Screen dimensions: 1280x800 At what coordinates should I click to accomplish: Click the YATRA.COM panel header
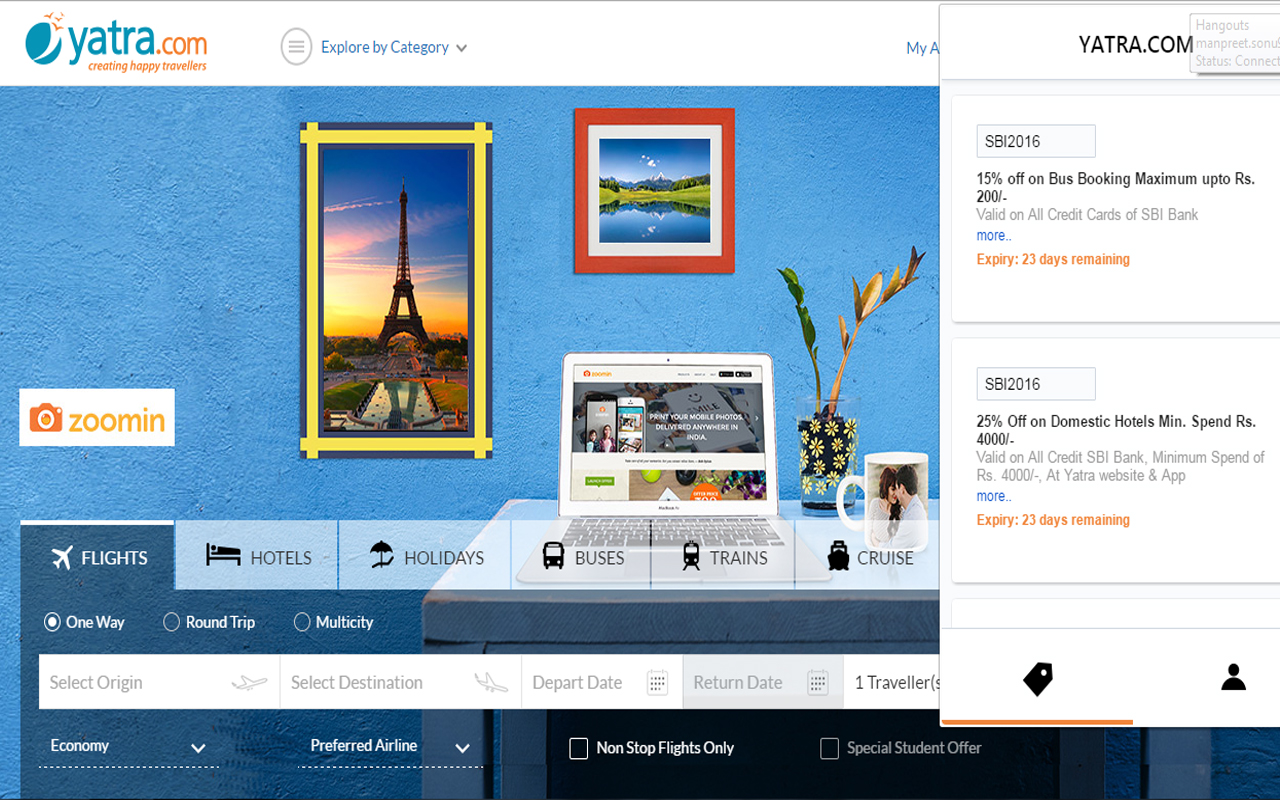pos(1135,44)
